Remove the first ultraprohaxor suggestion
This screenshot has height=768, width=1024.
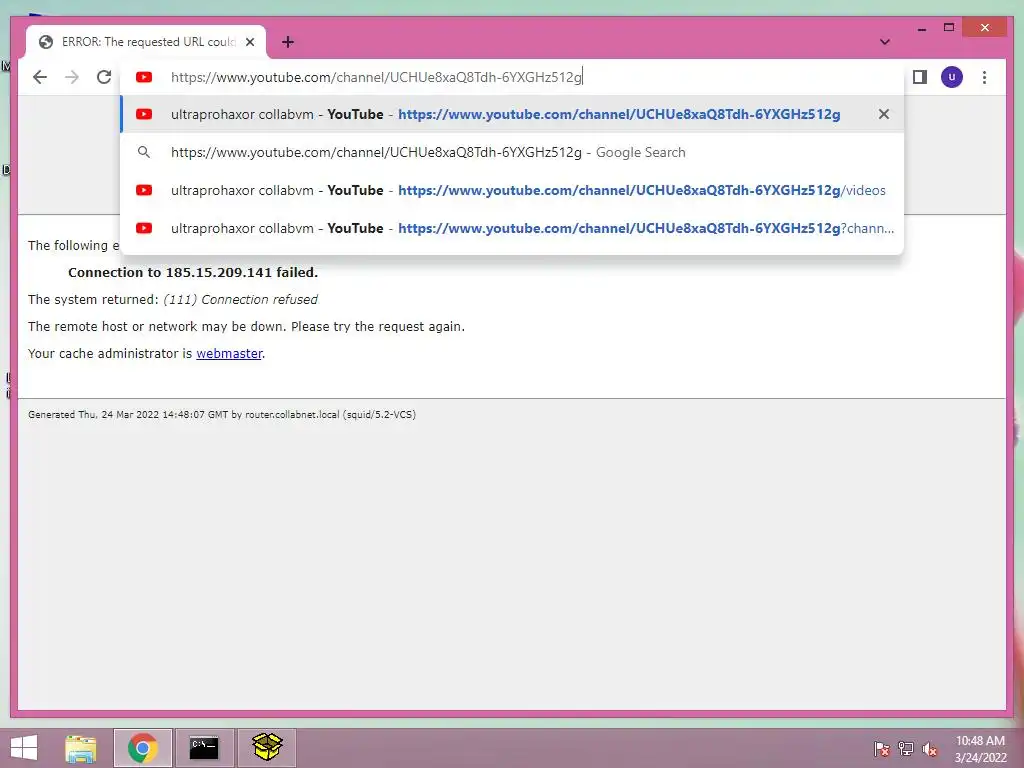(x=884, y=114)
